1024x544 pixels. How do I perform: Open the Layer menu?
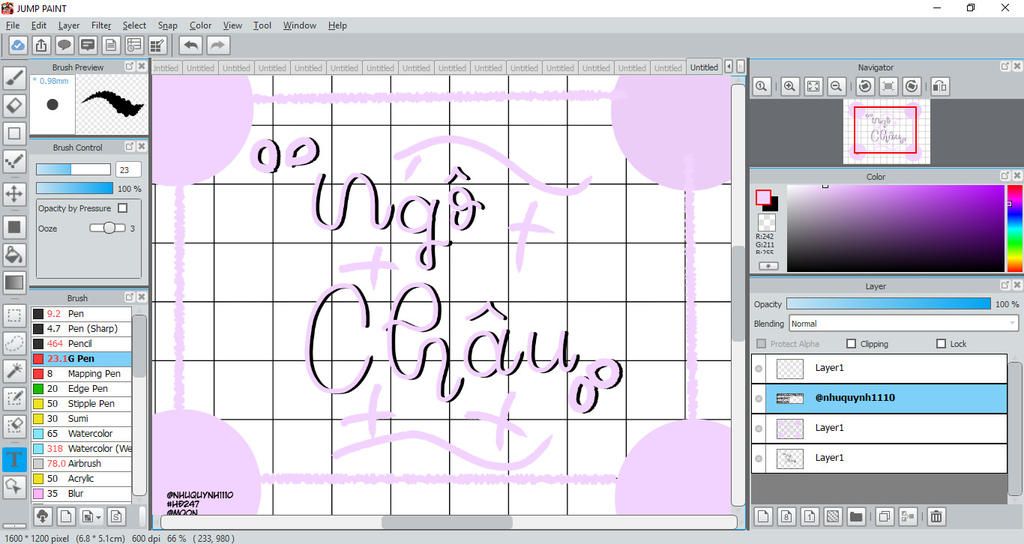[x=69, y=25]
